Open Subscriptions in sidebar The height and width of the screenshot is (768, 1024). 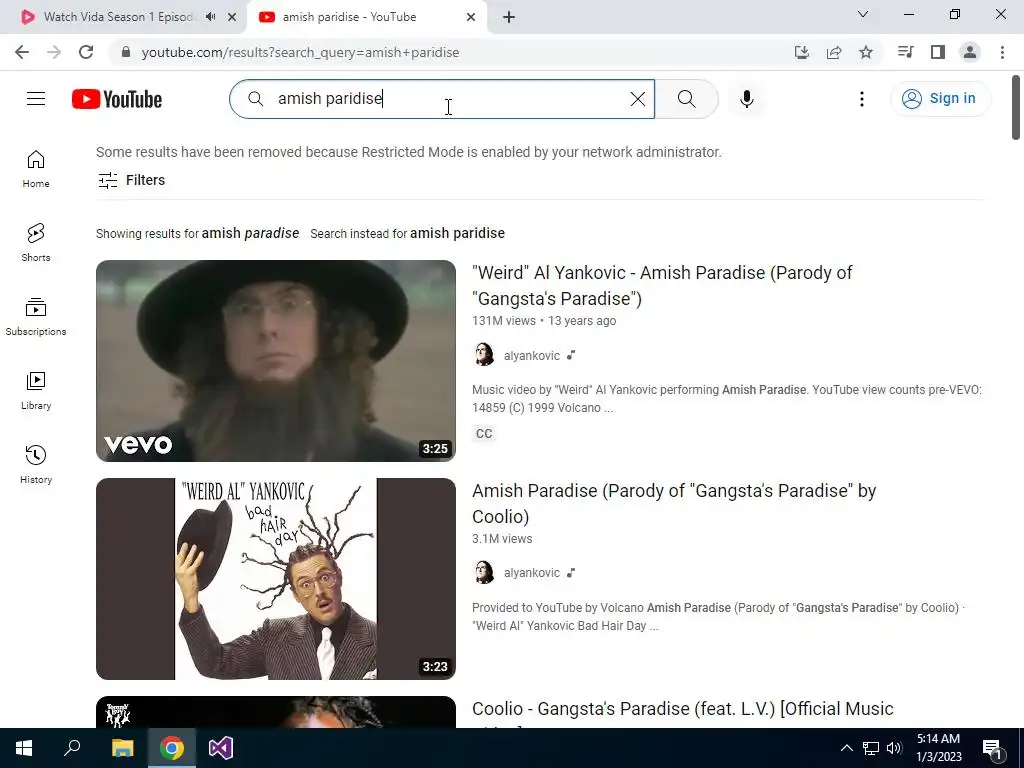pos(36,317)
